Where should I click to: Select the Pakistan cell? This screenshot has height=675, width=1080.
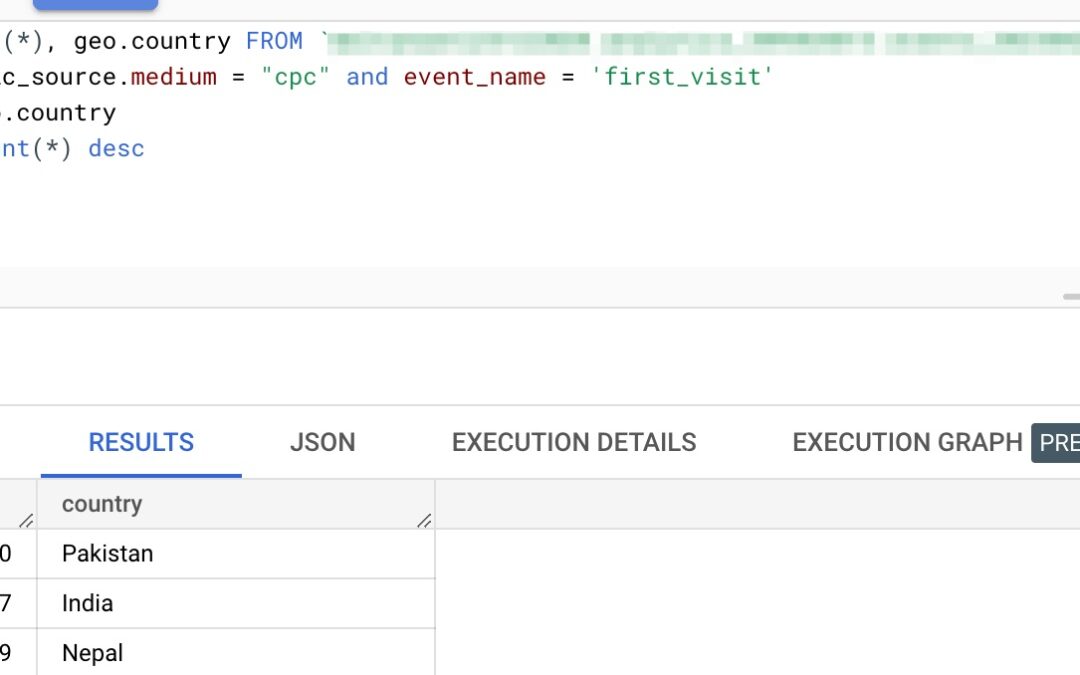coord(236,554)
